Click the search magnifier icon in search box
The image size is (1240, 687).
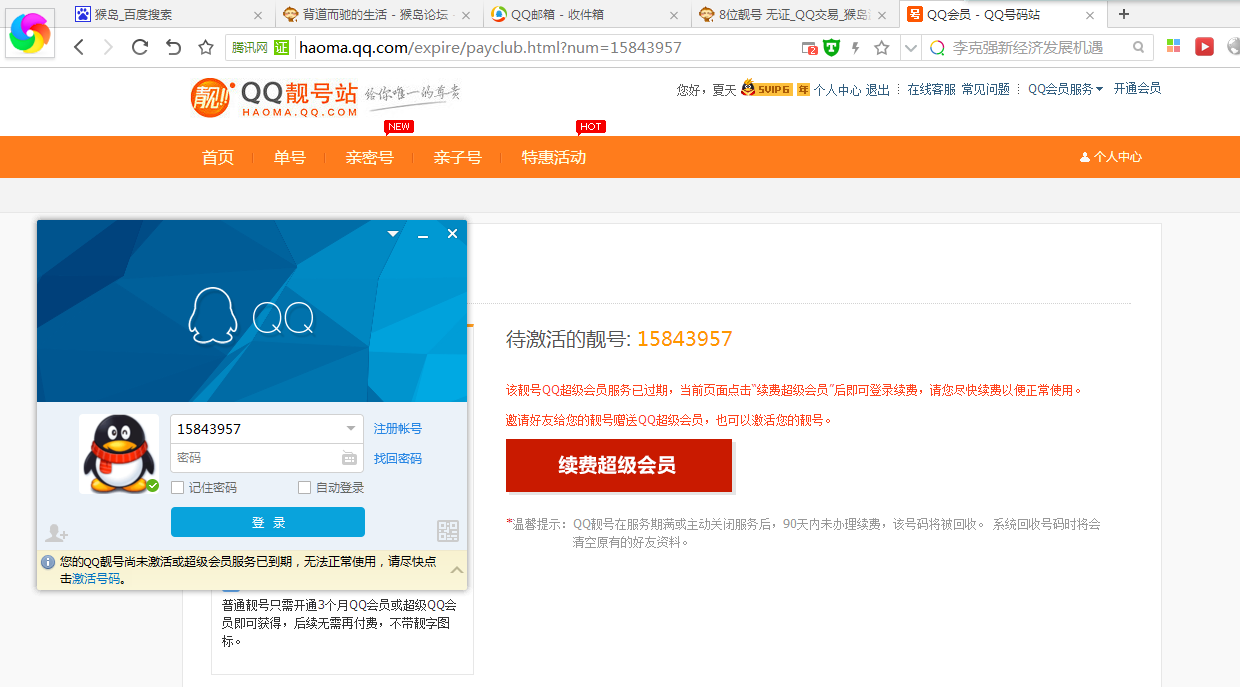pyautogui.click(x=1138, y=47)
